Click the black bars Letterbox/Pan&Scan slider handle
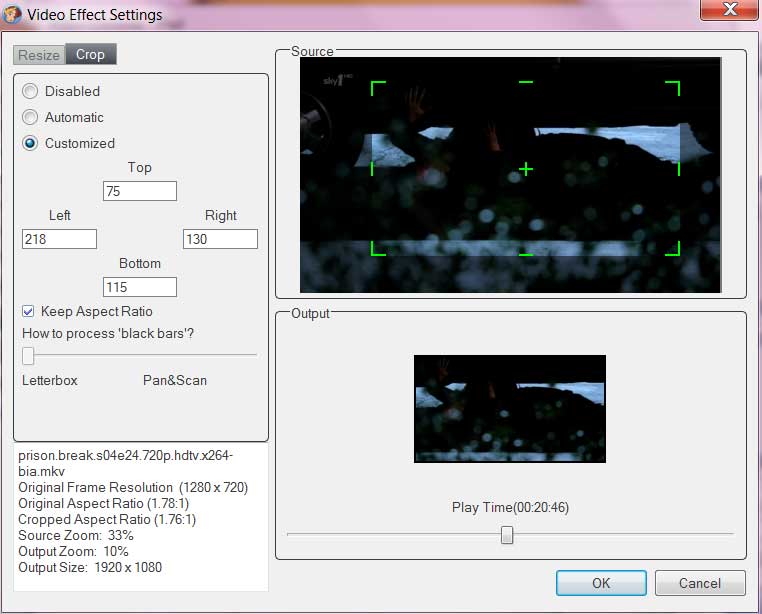The width and height of the screenshot is (762, 614). point(28,355)
